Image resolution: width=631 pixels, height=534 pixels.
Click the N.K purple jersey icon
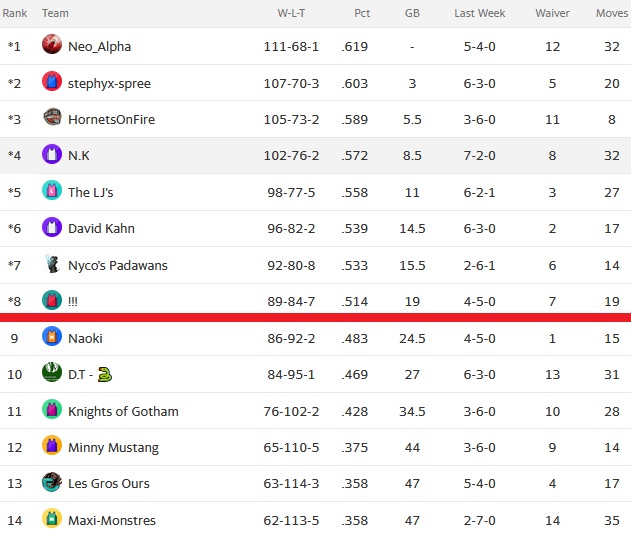click(52, 154)
